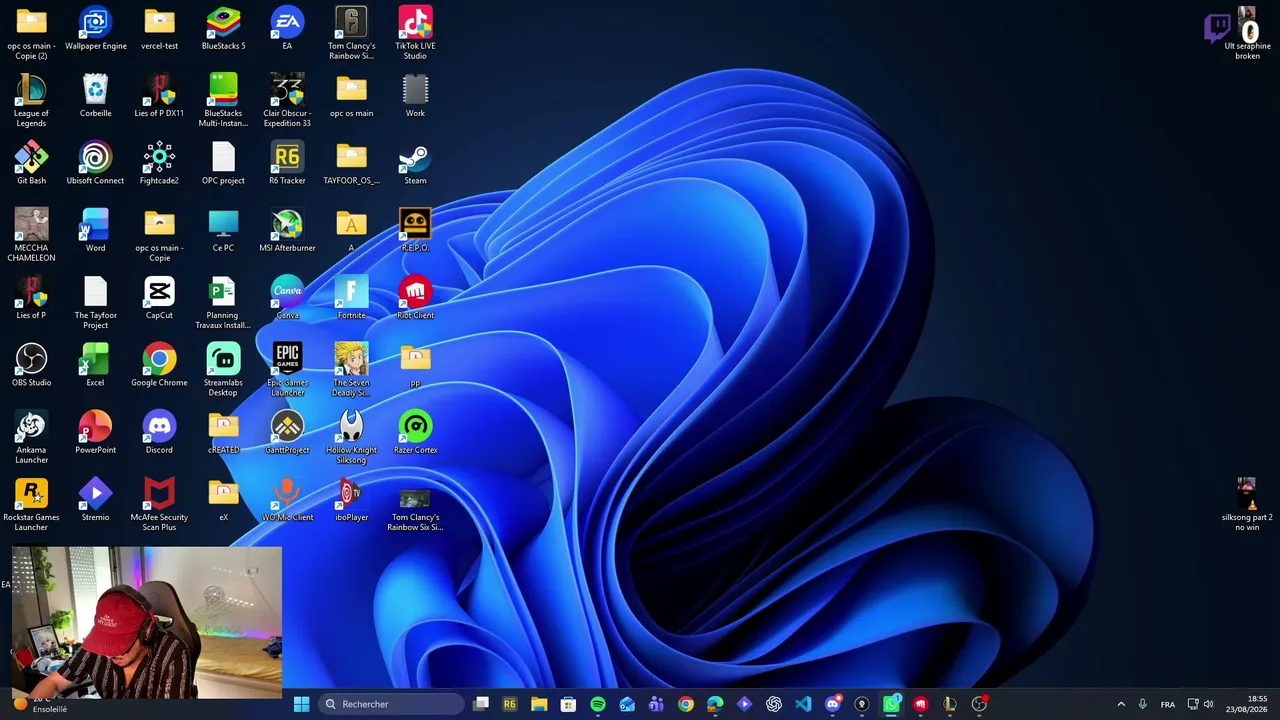Open File Explorer from the taskbar

539,704
